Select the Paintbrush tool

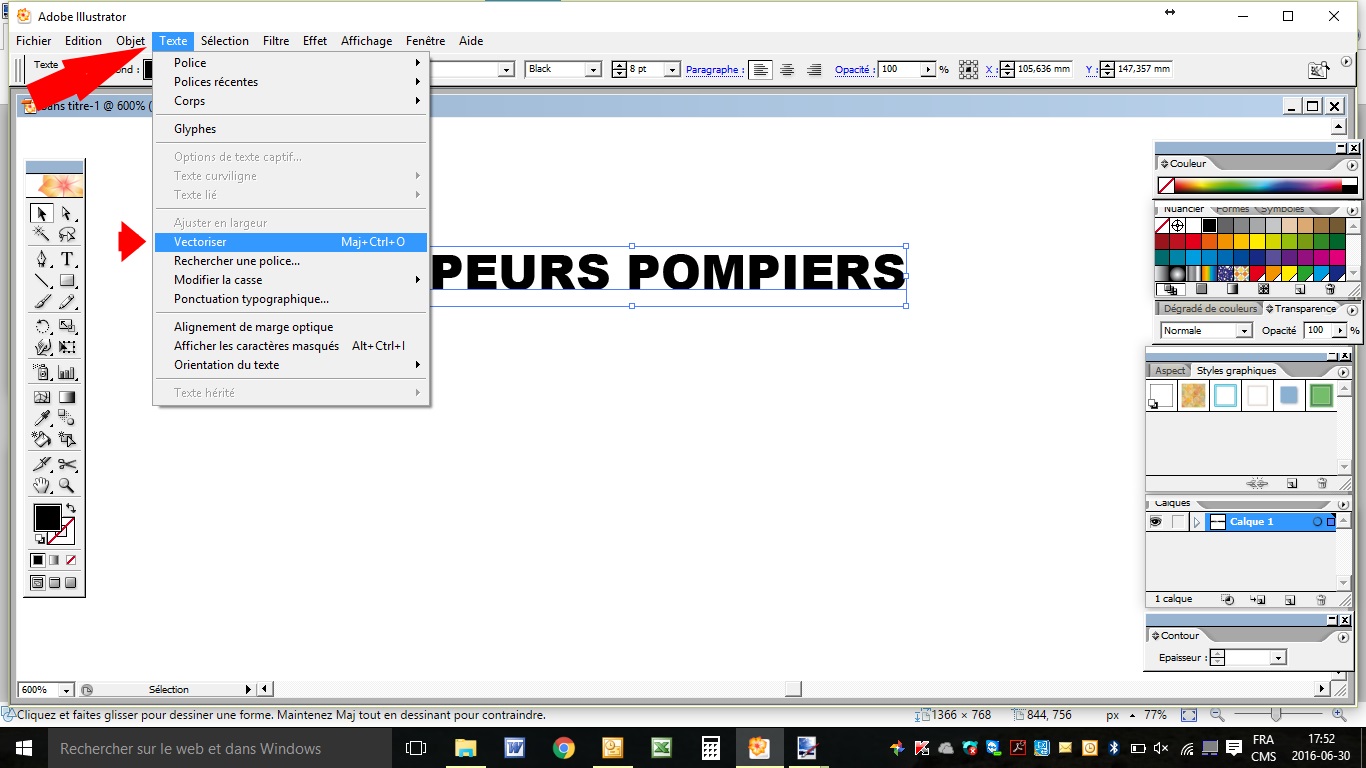pos(42,301)
